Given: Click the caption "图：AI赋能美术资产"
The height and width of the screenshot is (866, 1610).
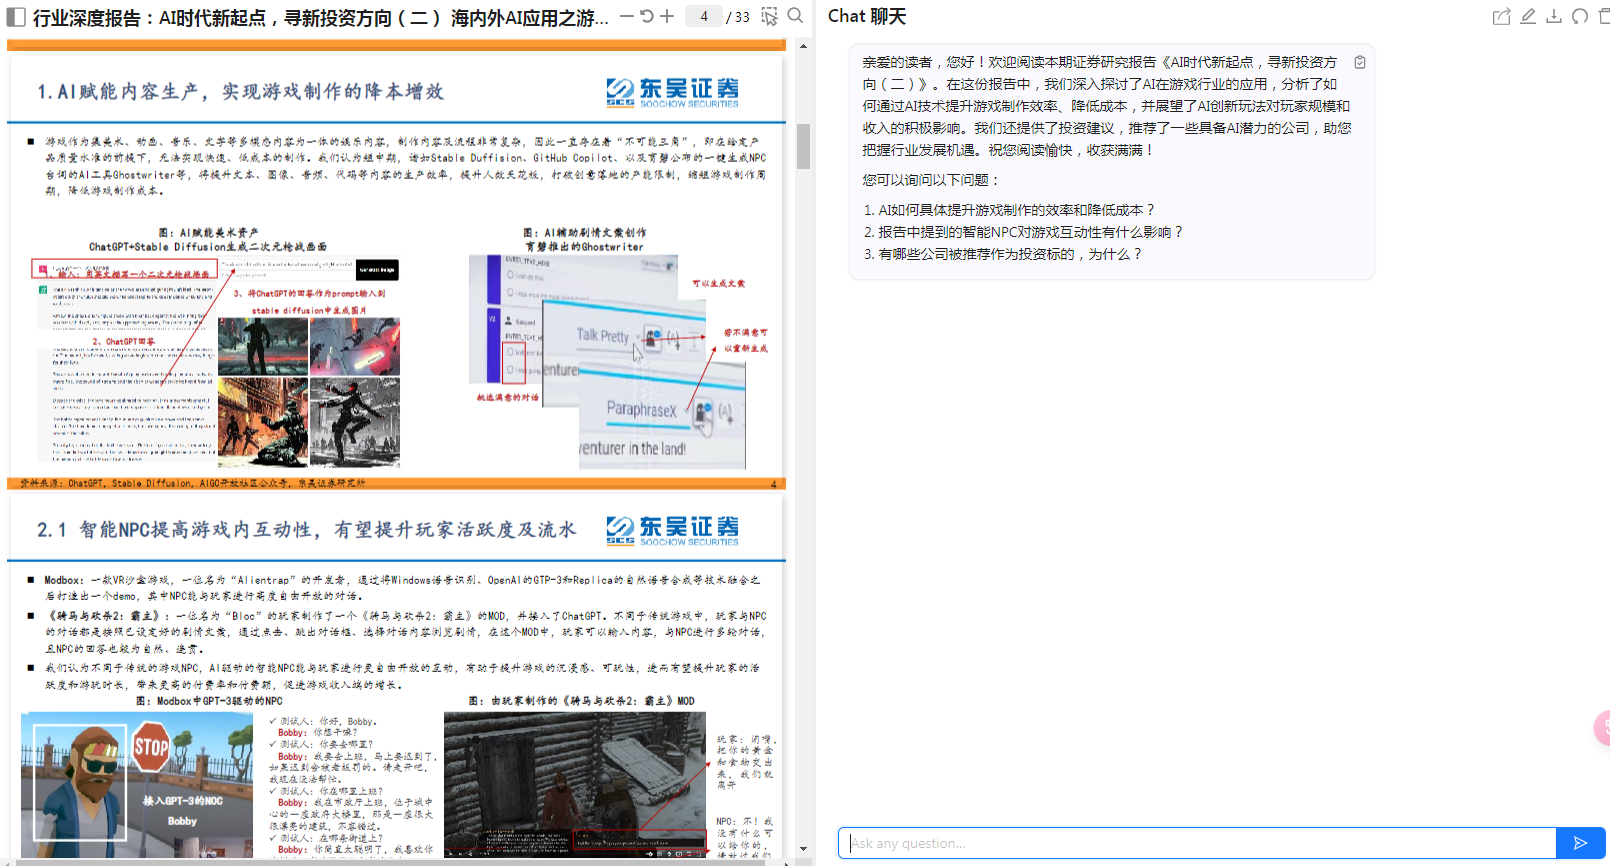Looking at the screenshot, I should (208, 232).
